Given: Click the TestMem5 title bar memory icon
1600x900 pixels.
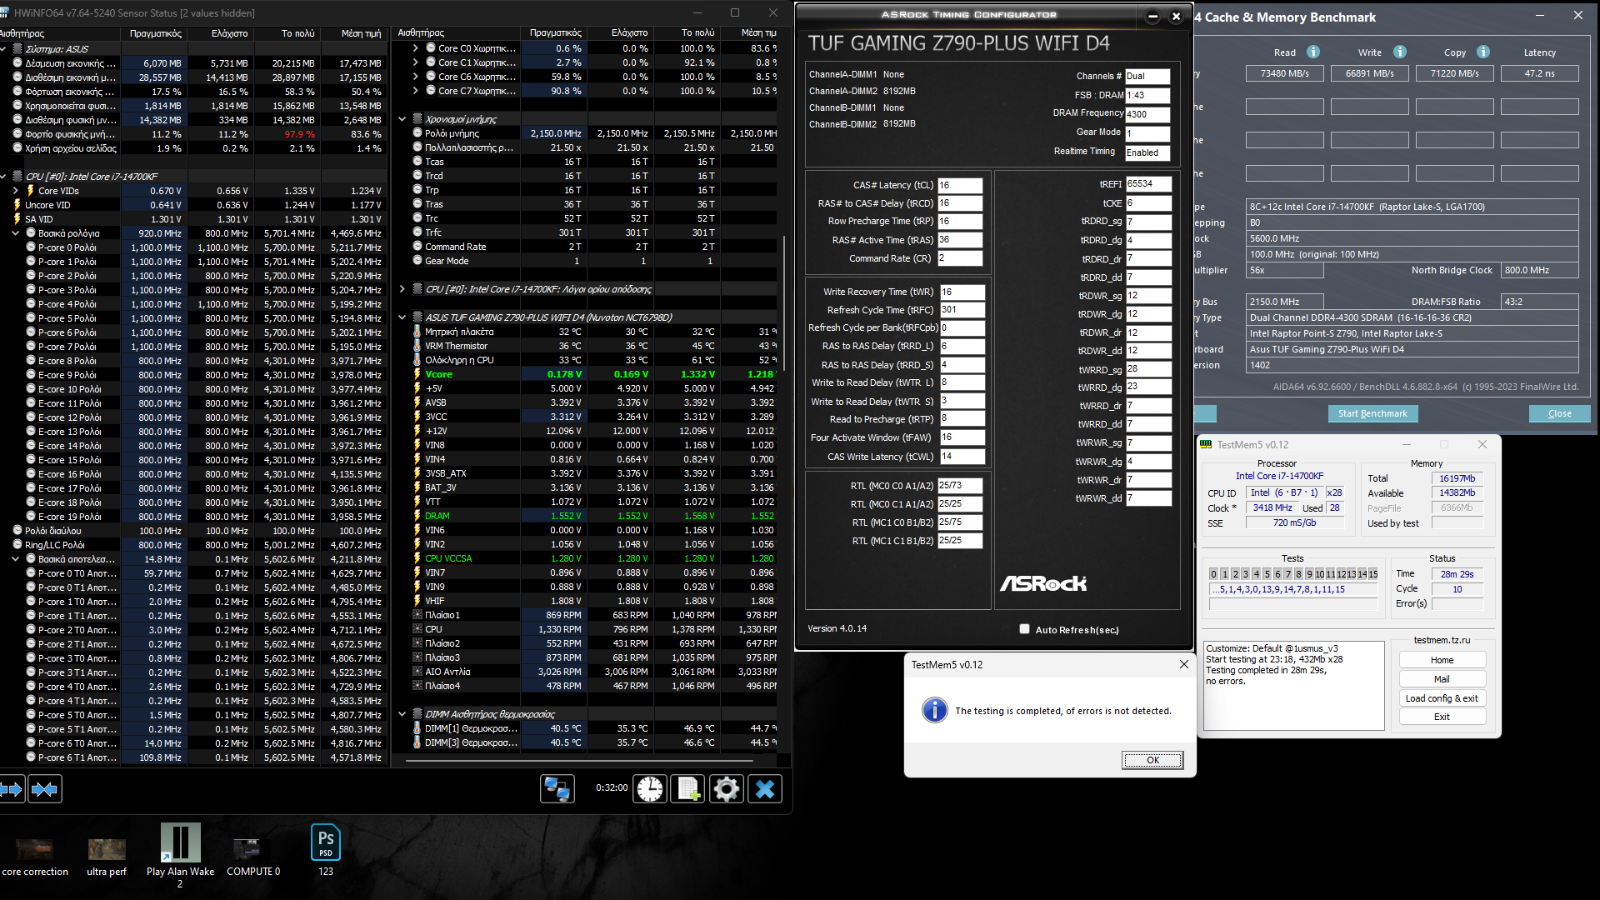Looking at the screenshot, I should pyautogui.click(x=1206, y=444).
